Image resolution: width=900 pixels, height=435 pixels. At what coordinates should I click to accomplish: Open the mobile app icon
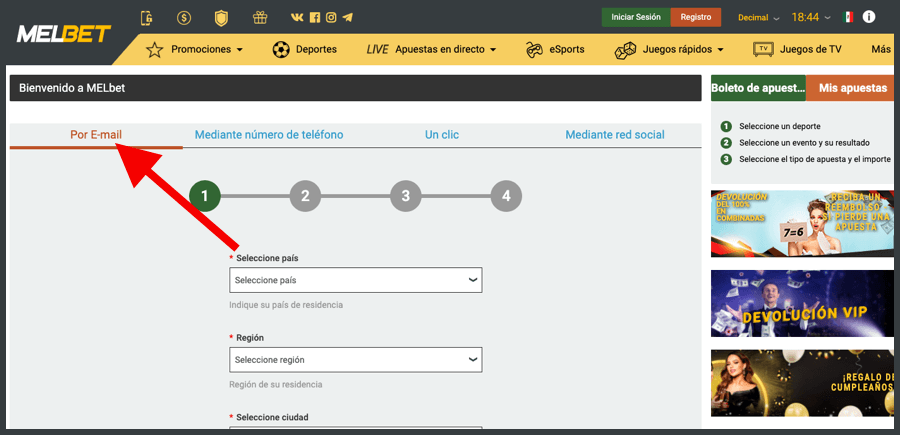point(147,18)
